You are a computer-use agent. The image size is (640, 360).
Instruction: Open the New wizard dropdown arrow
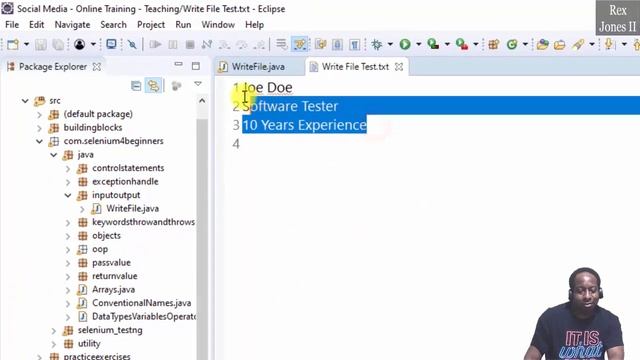26,44
